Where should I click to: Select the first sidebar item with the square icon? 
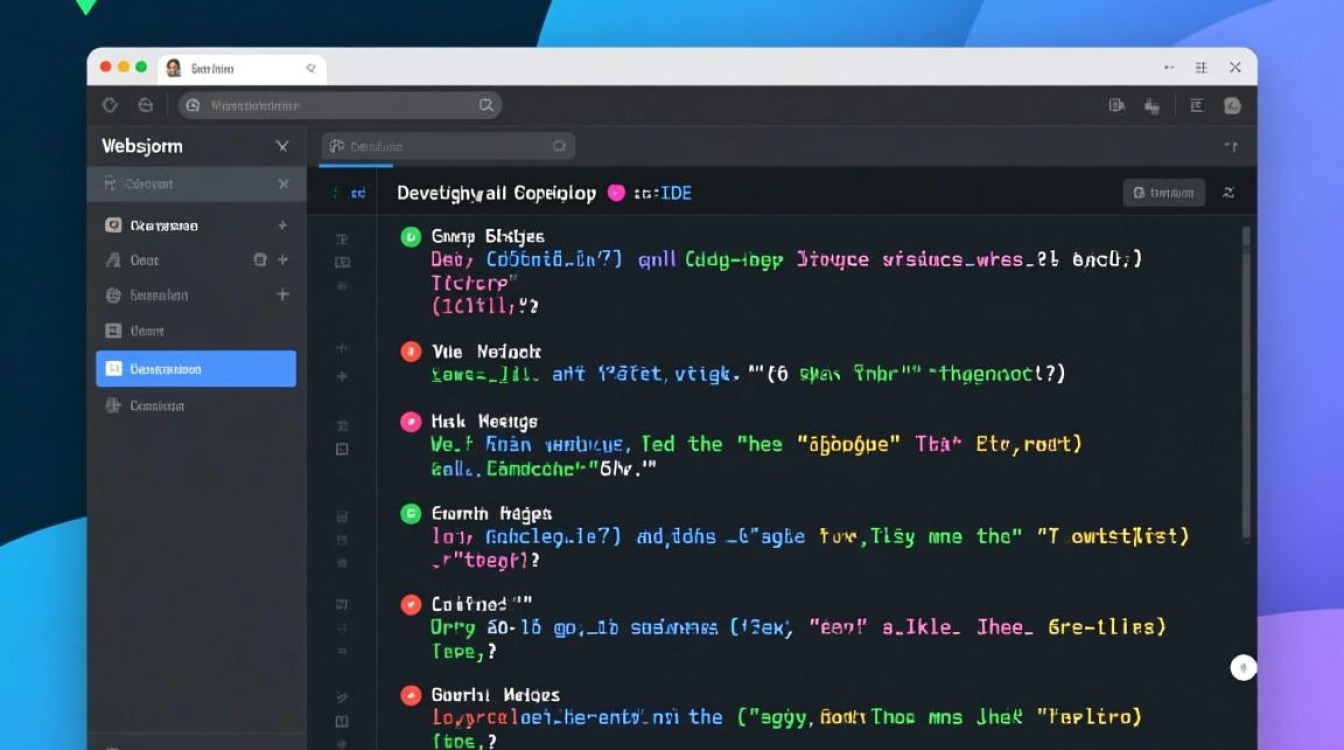196,226
